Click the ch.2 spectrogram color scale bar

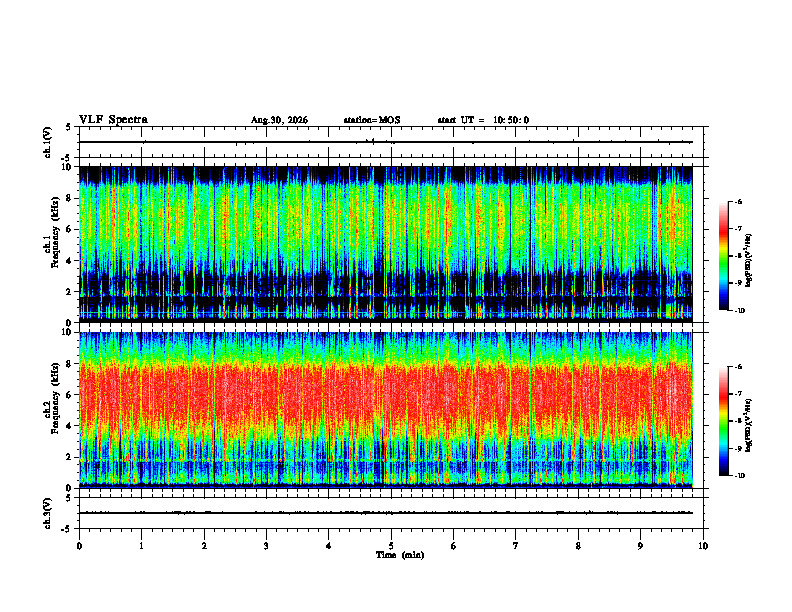pos(723,421)
